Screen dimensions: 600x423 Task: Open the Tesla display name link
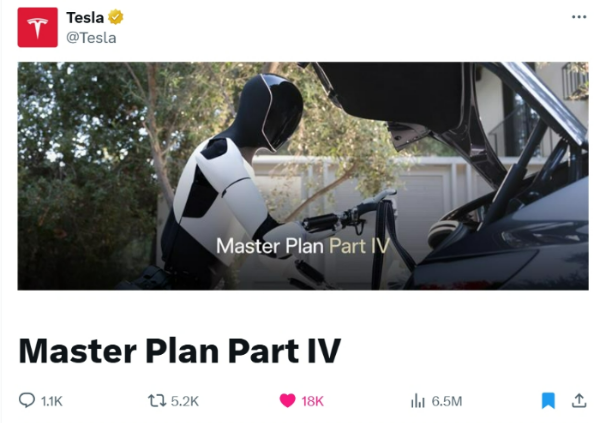click(x=85, y=18)
